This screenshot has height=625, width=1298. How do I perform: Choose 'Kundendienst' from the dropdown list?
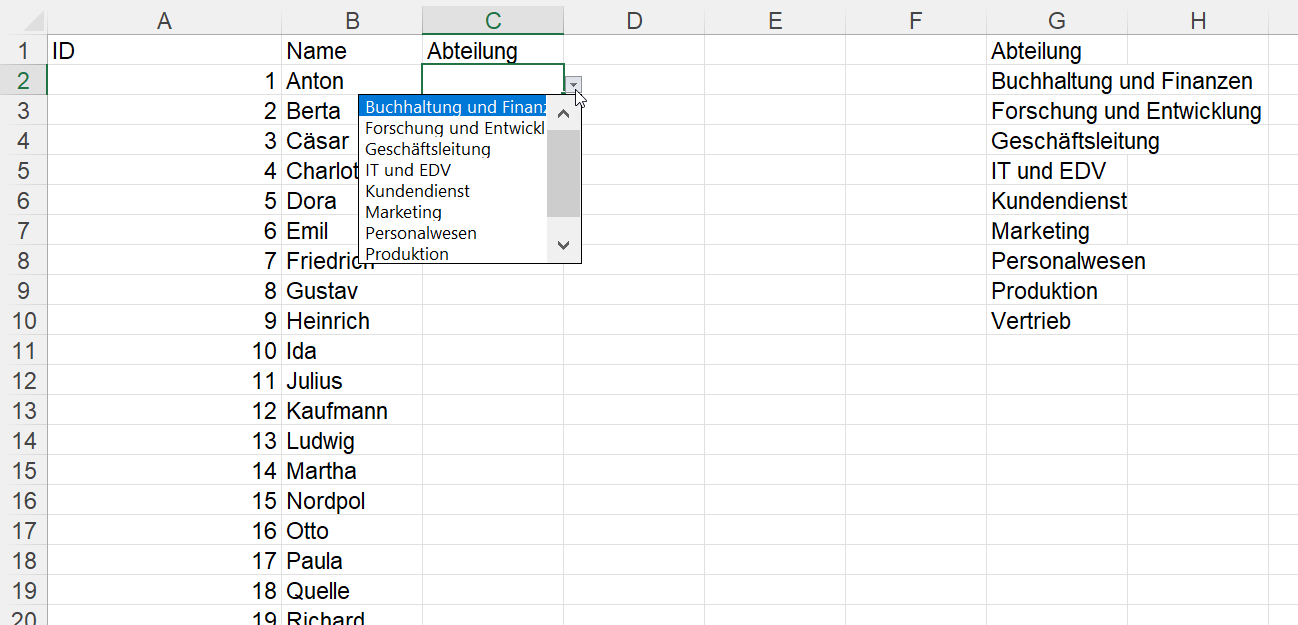[x=417, y=191]
